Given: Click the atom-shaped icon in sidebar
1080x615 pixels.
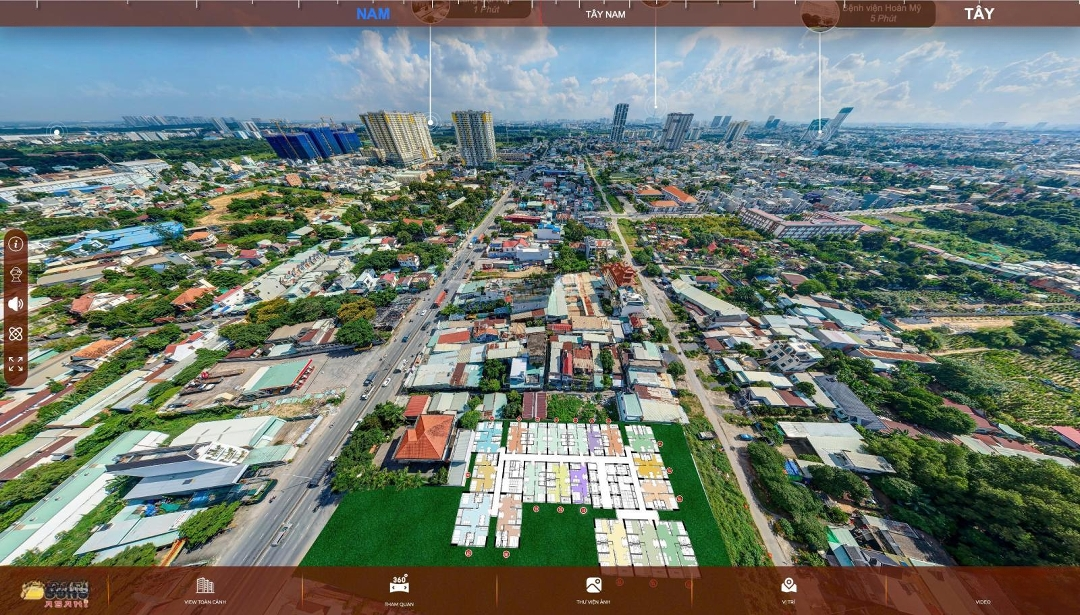Looking at the screenshot, I should 15,334.
